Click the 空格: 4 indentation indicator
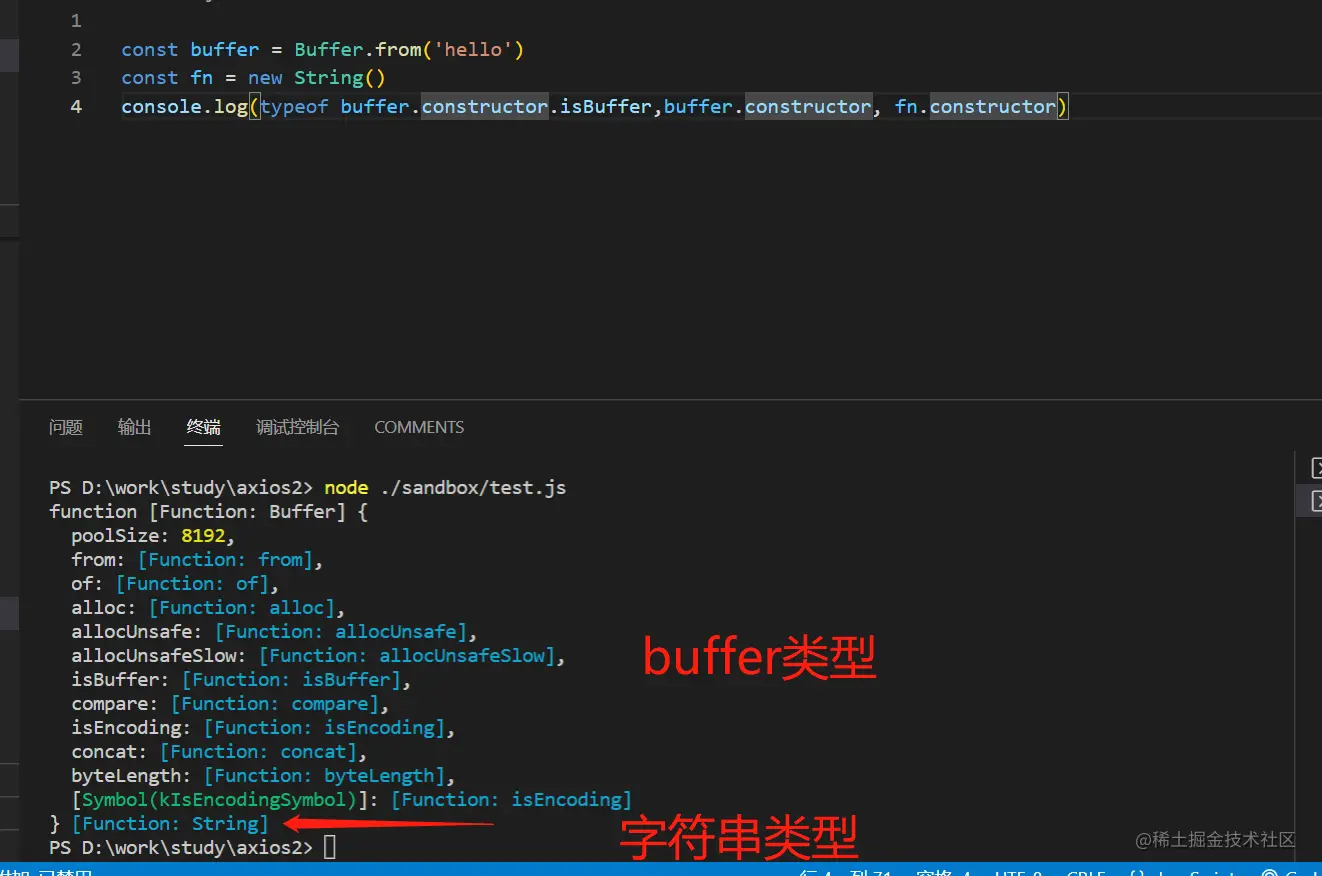This screenshot has height=876, width=1322. pyautogui.click(x=945, y=871)
